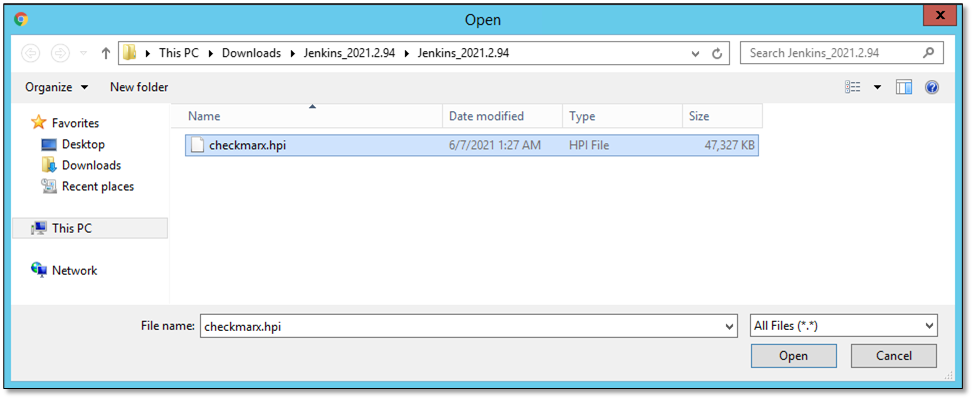Click the Open button

793,356
